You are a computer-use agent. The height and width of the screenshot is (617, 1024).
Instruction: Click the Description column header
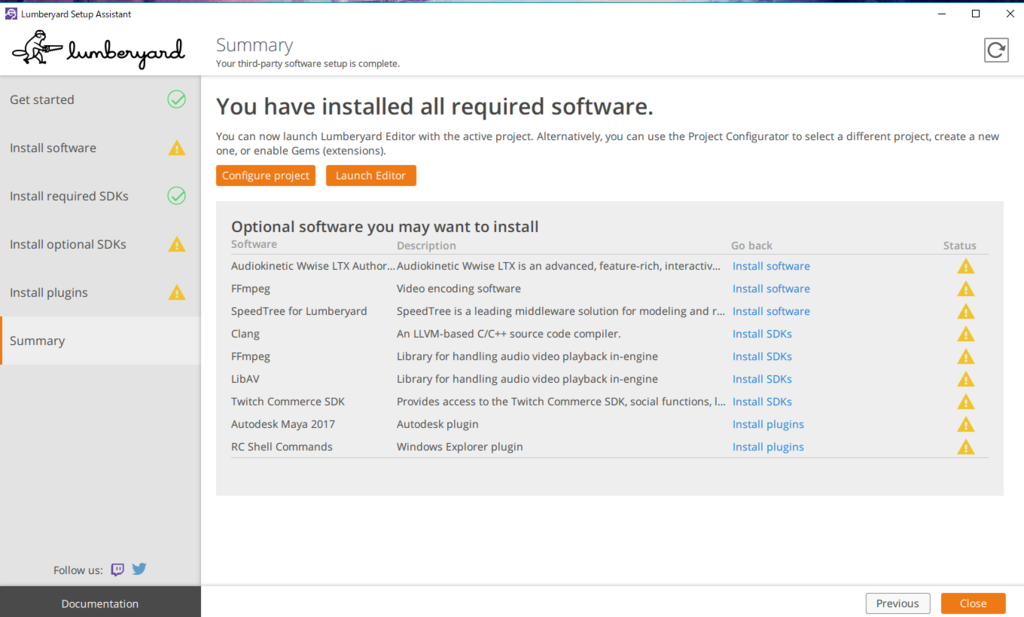coord(426,245)
